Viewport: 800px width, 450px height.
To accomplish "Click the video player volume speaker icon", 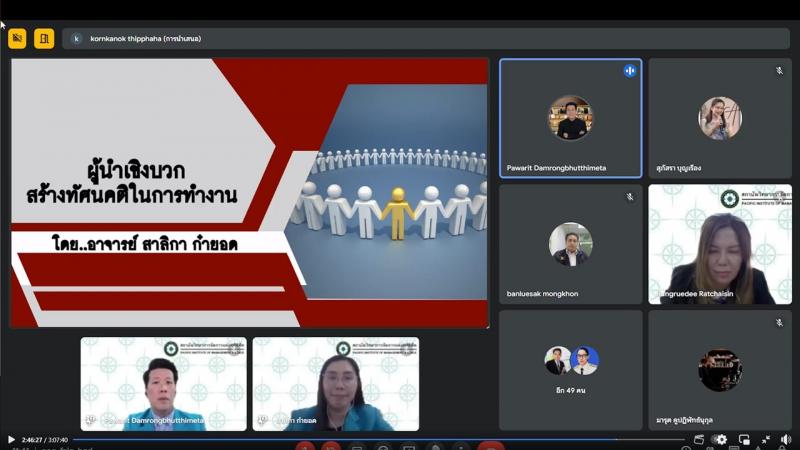I will [786, 439].
